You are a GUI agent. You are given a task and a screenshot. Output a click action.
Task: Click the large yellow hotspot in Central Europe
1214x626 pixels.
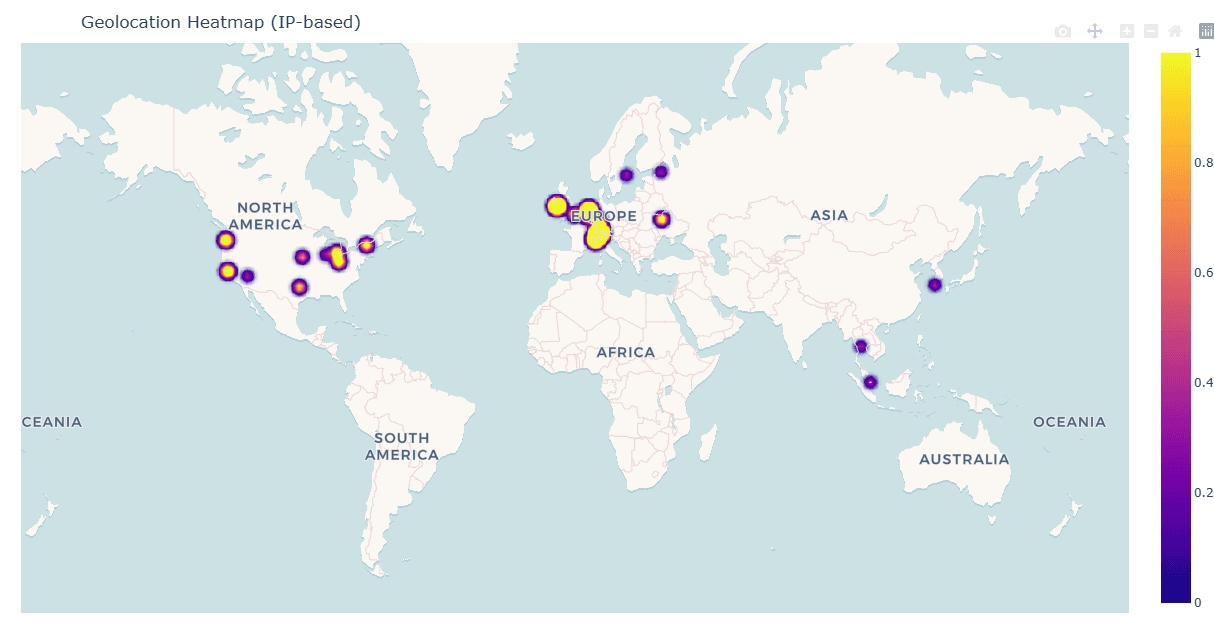597,233
